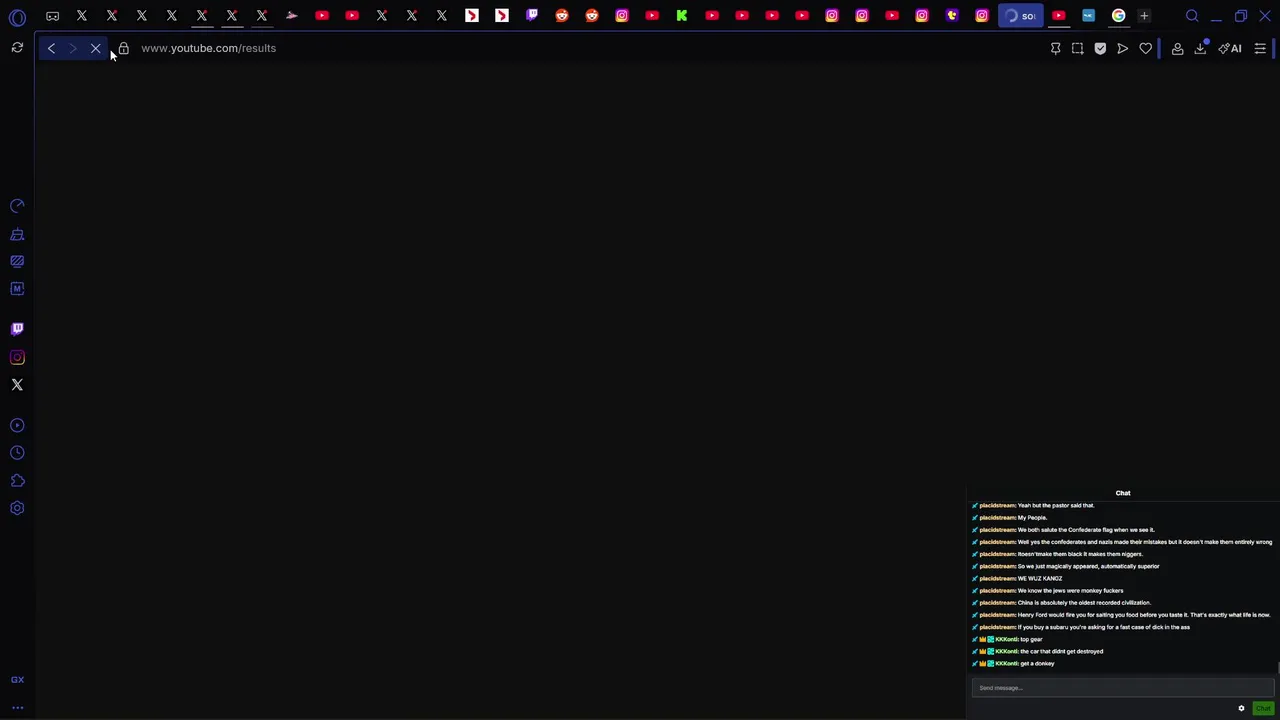Open chat settings gear
Image resolution: width=1280 pixels, height=720 pixels.
pos(1241,709)
